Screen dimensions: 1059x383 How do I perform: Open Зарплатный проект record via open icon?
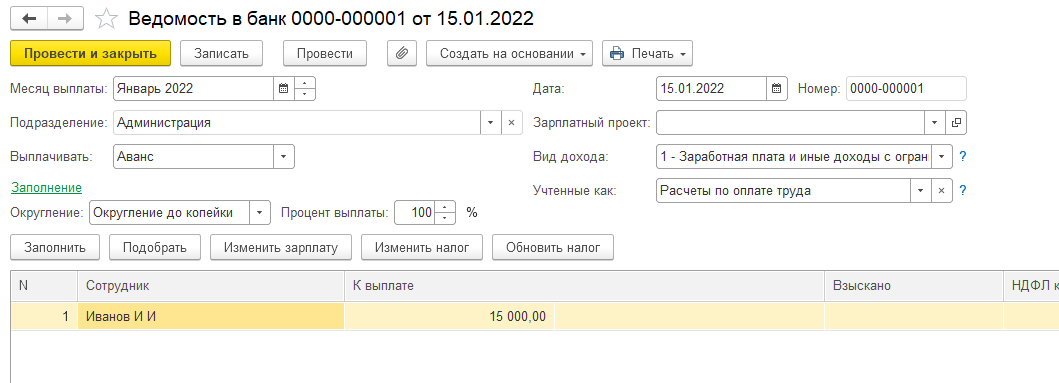(x=956, y=122)
